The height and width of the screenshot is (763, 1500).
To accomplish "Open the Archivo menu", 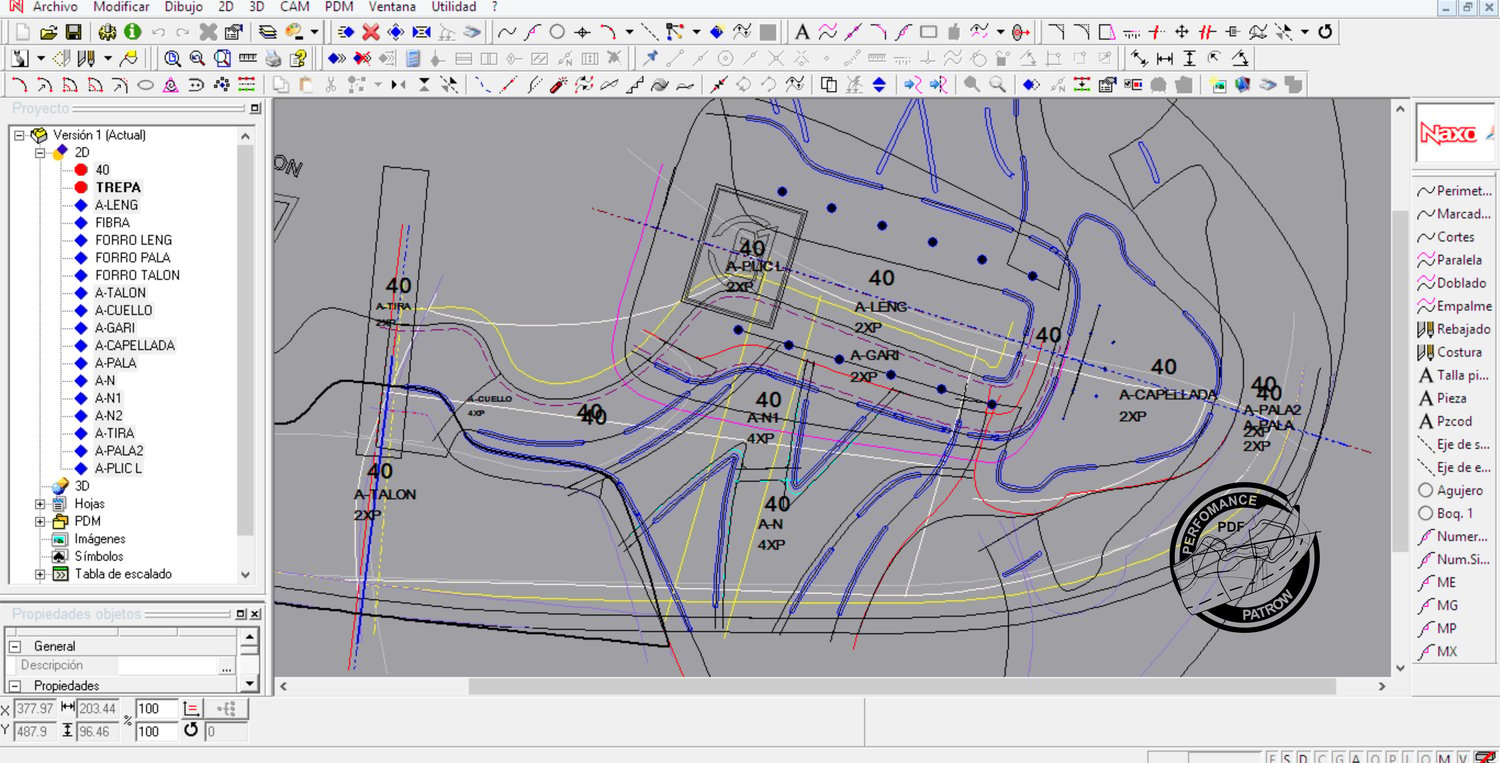I will pos(55,6).
